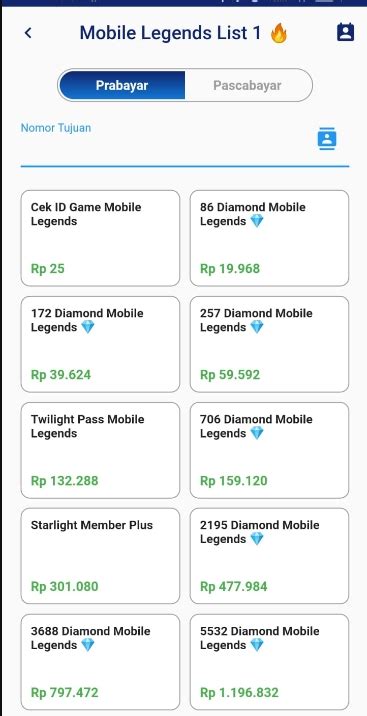Pick a contact via Nomor Tujuan icon
367x716 pixels.
[x=327, y=139]
